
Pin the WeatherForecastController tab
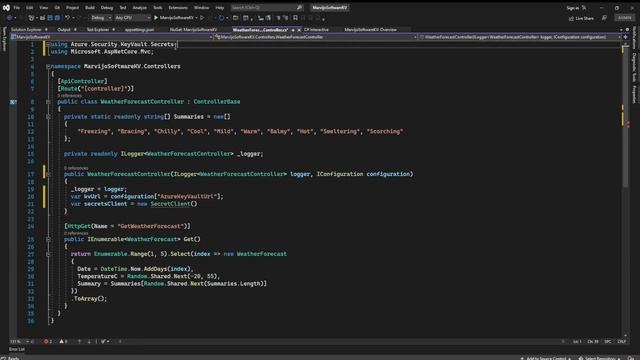(293, 30)
